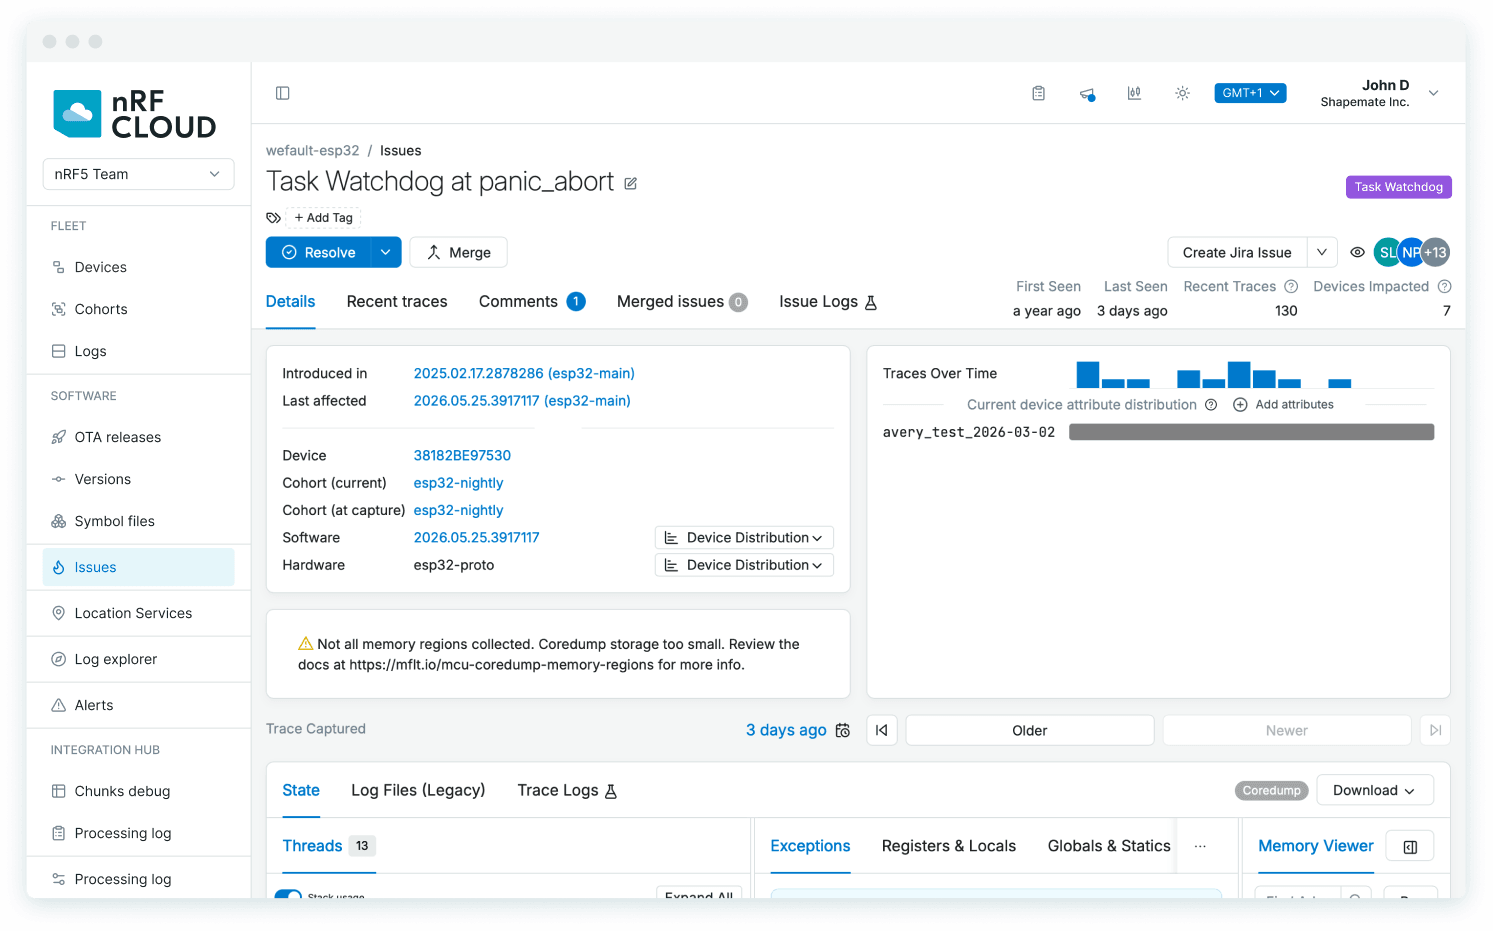
Task: Open the clipboard docs icon in header
Action: (x=1039, y=93)
